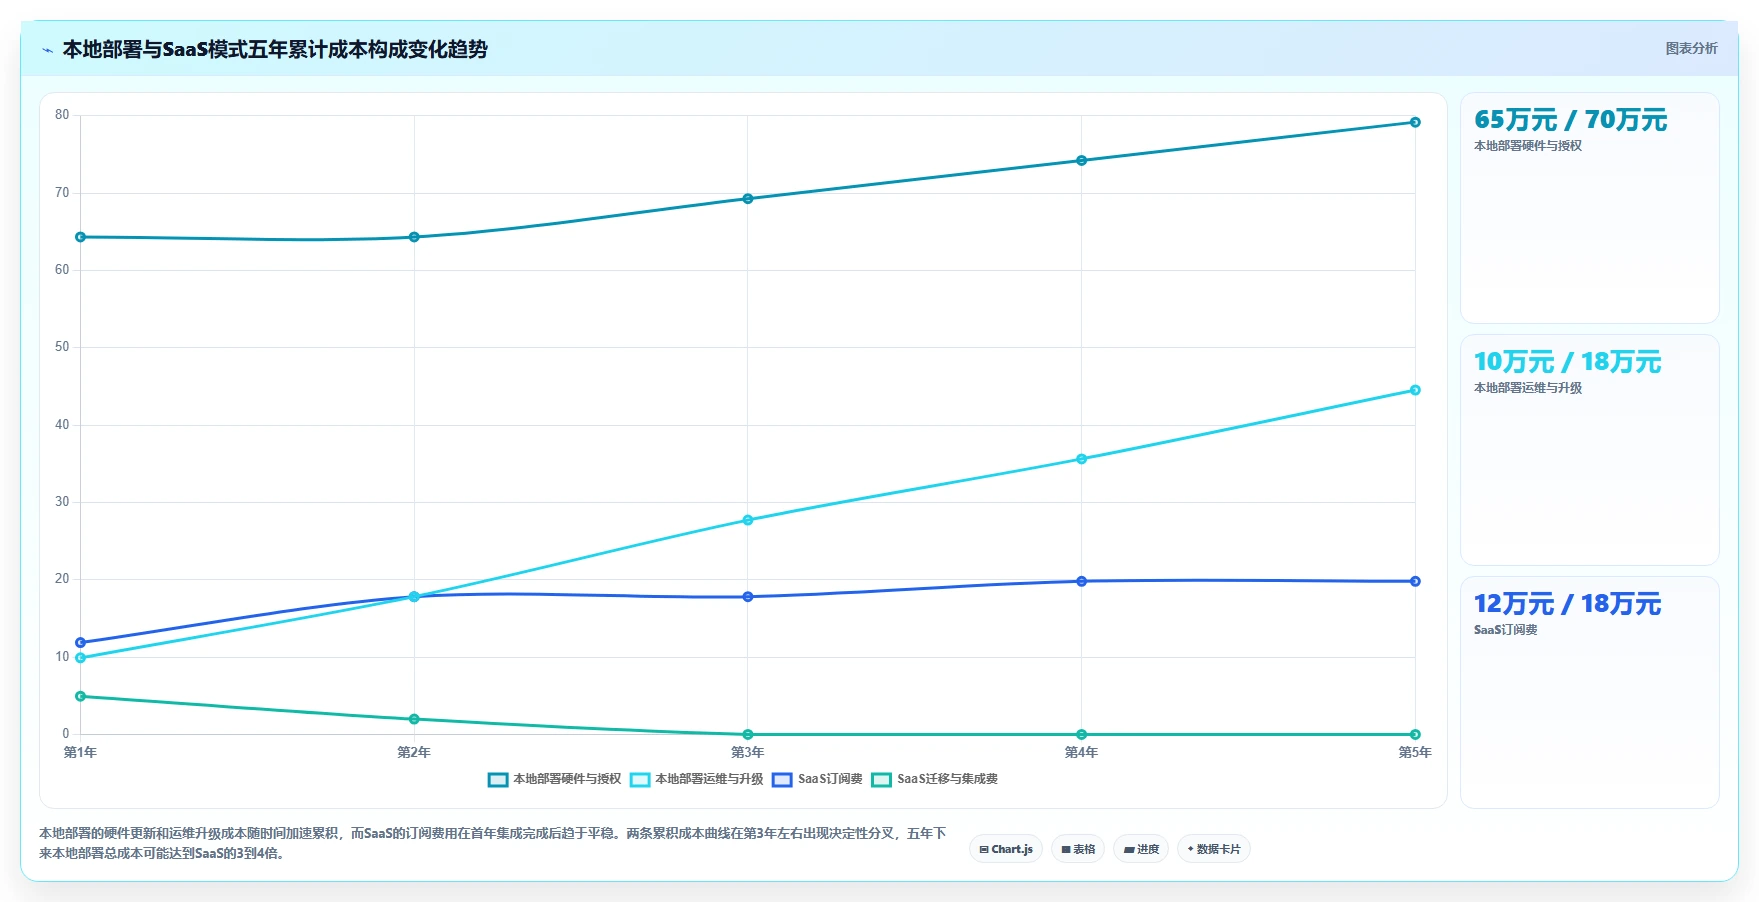The width and height of the screenshot is (1759, 902).
Task: Click SaaS迁移与集成费 data point at 第5年
Action: pyautogui.click(x=1415, y=734)
